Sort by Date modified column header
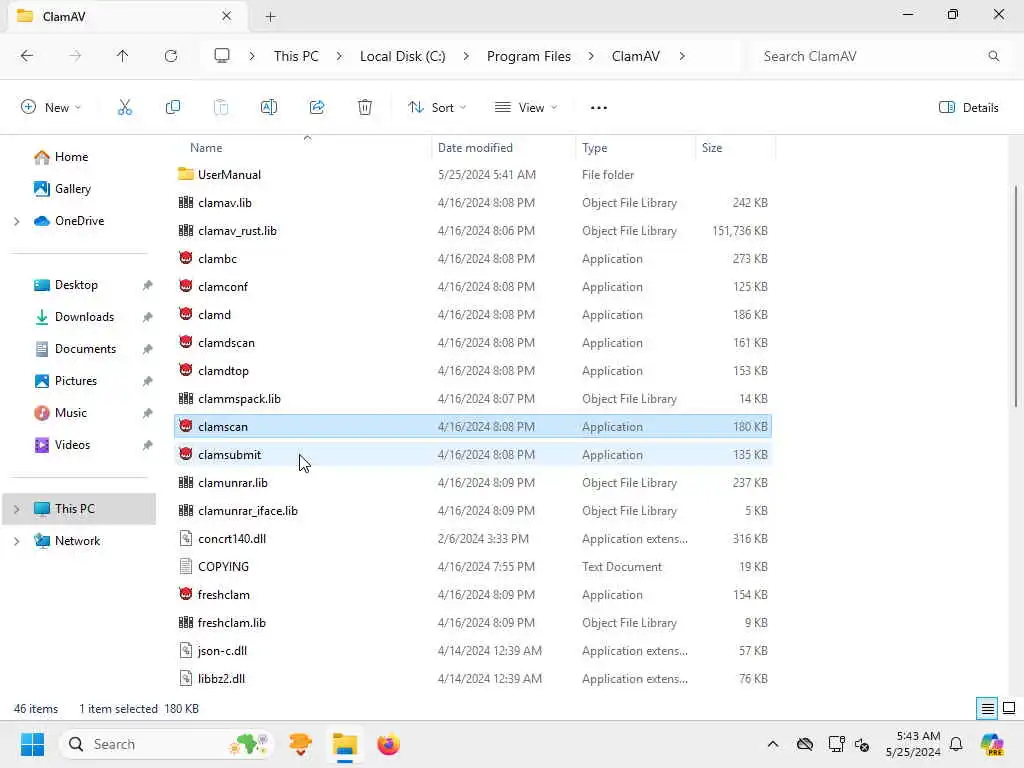Image resolution: width=1024 pixels, height=768 pixels. pos(475,148)
